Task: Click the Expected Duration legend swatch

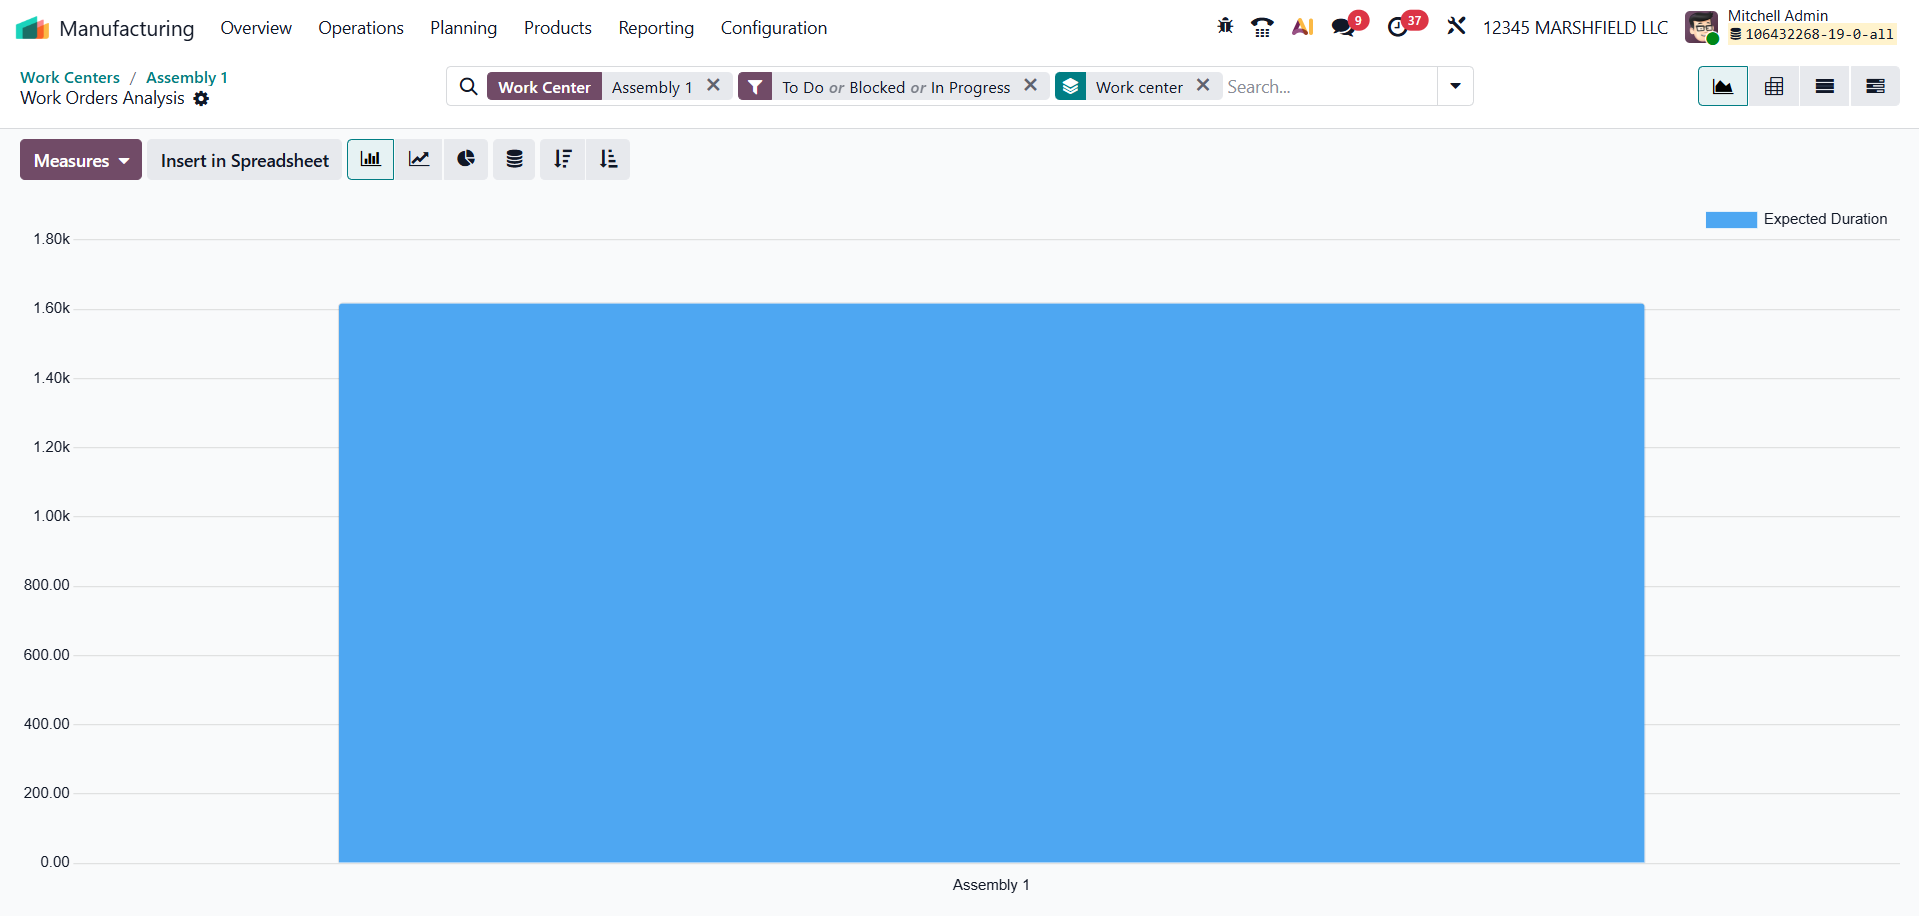Action: [x=1730, y=220]
